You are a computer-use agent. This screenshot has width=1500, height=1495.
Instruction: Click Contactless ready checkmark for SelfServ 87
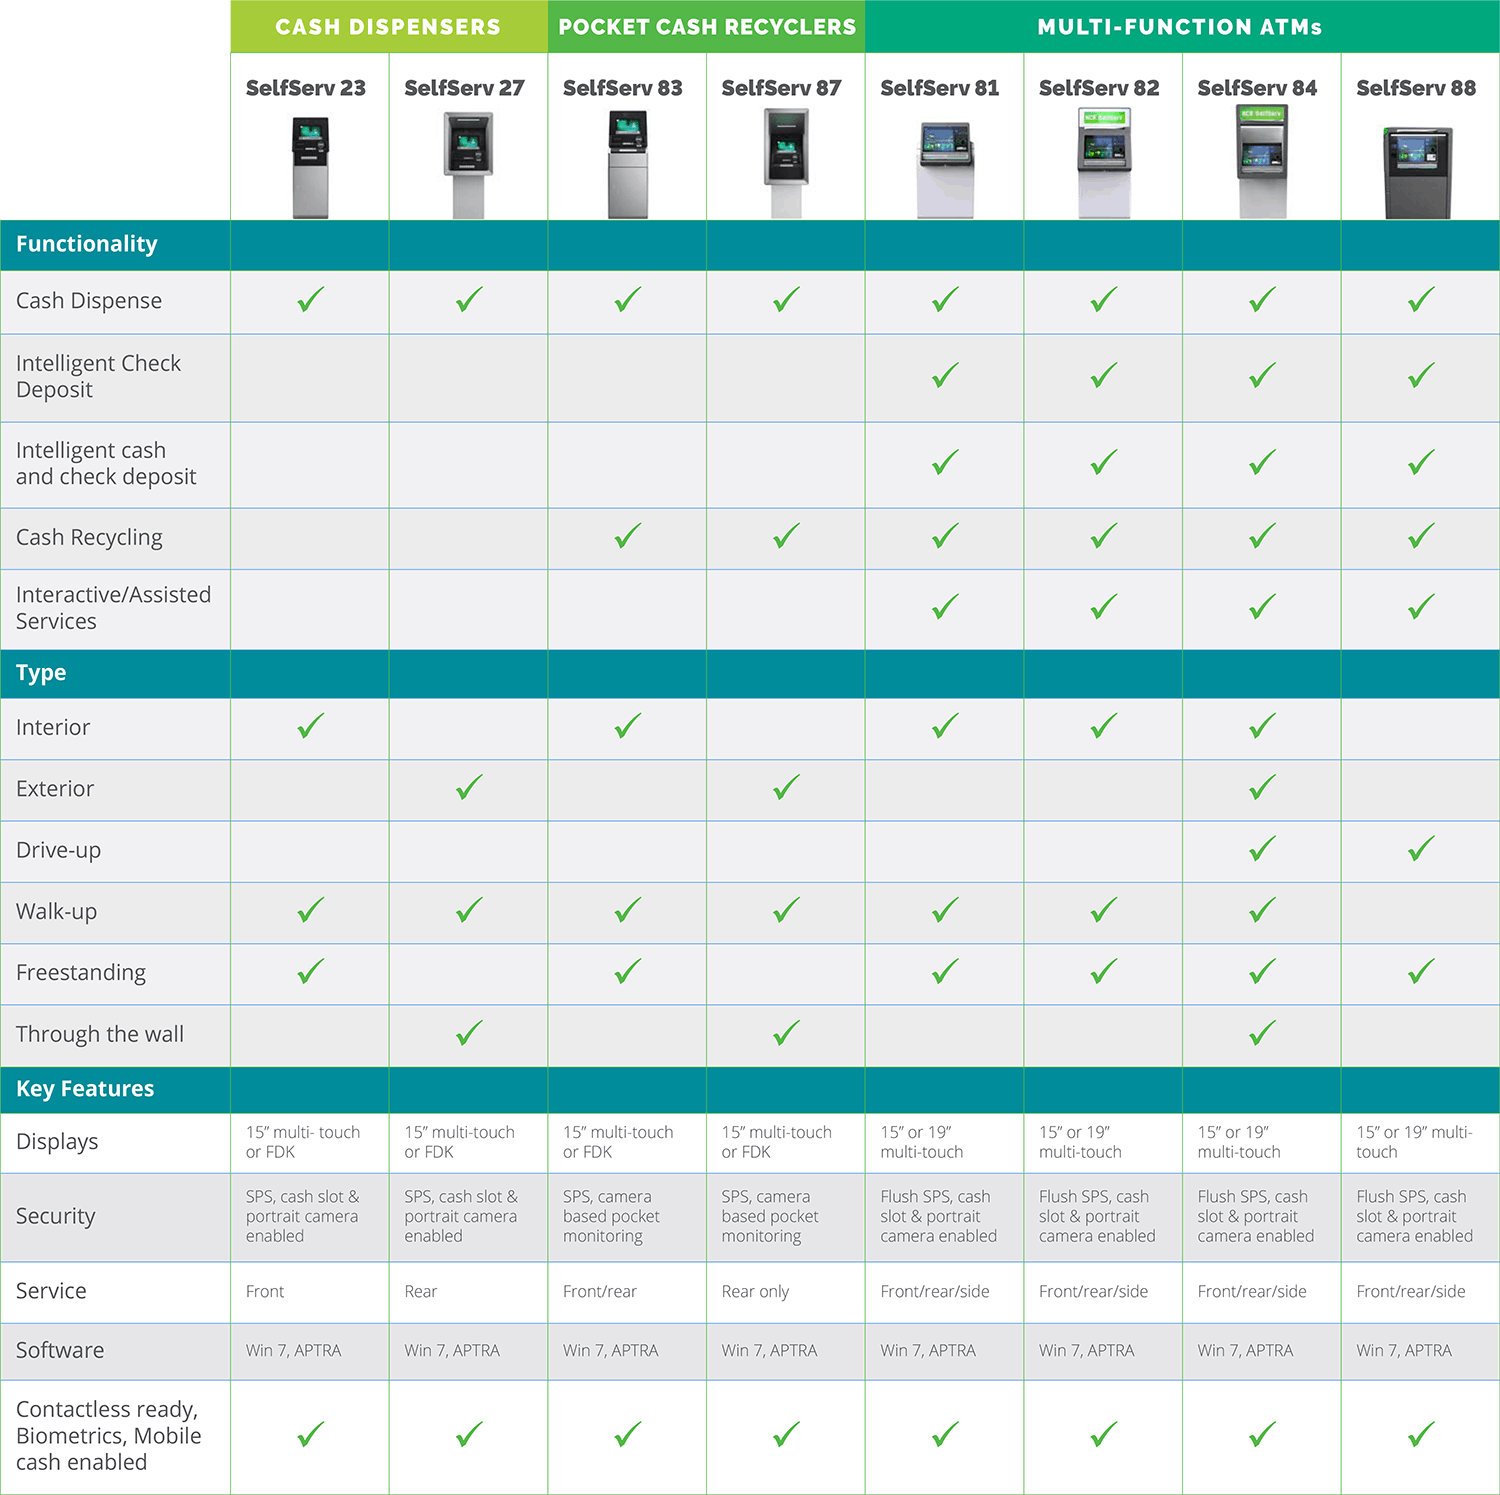tap(786, 1435)
